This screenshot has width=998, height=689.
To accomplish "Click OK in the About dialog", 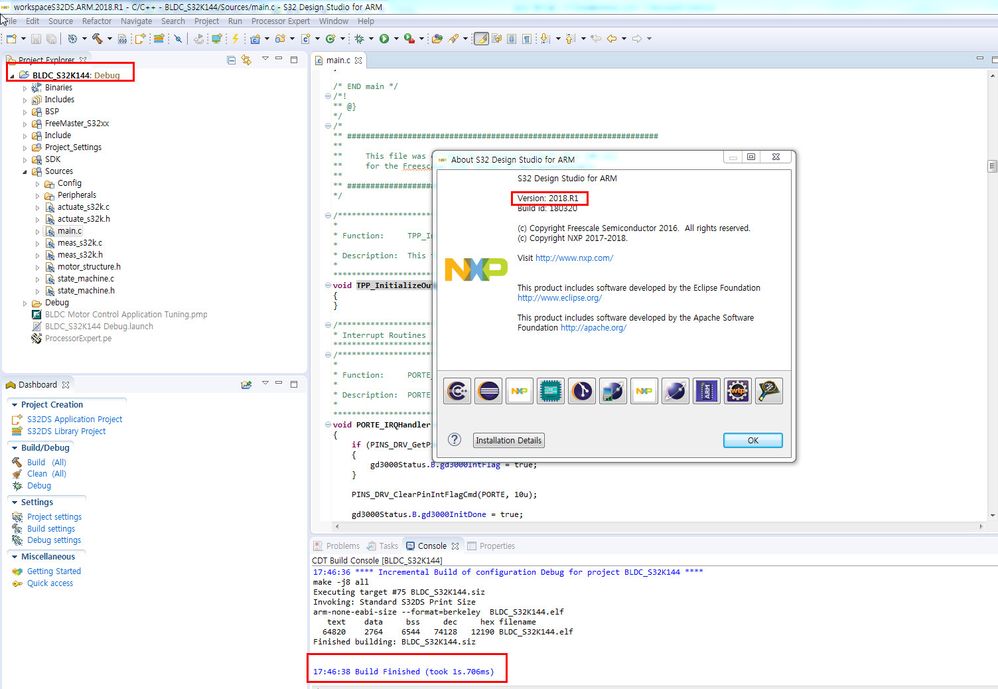I will point(752,440).
